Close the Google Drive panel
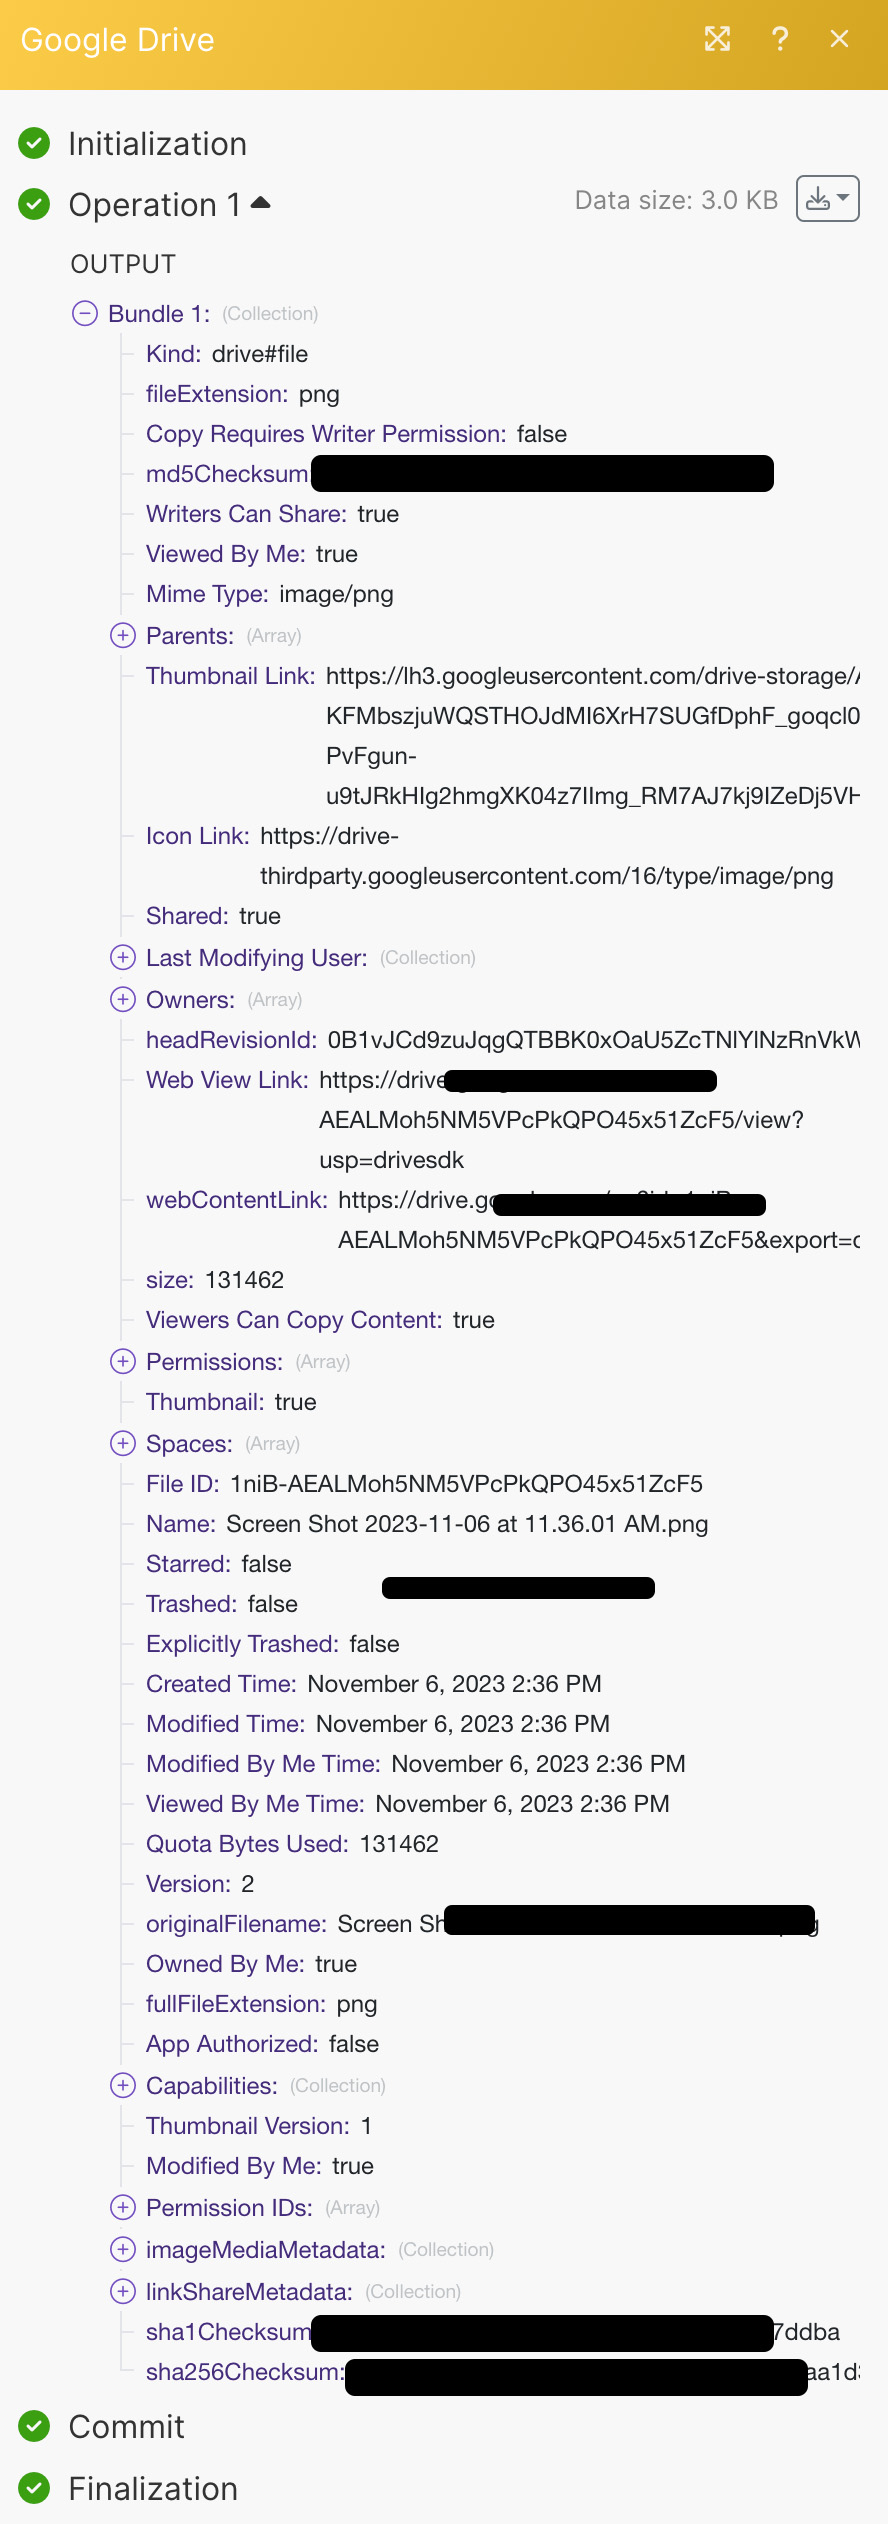The height and width of the screenshot is (2524, 888). 839,39
